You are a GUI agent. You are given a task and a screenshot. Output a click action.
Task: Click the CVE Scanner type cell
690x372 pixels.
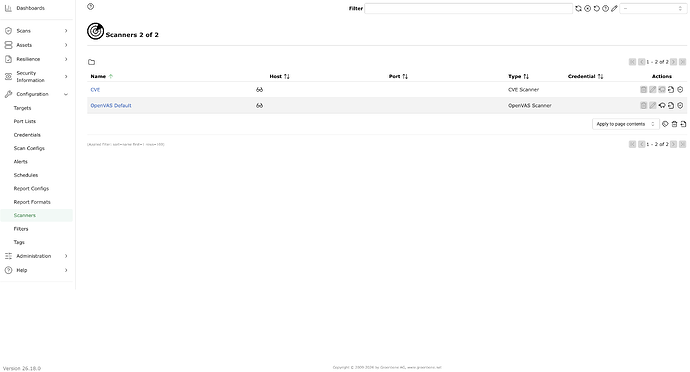(x=524, y=90)
